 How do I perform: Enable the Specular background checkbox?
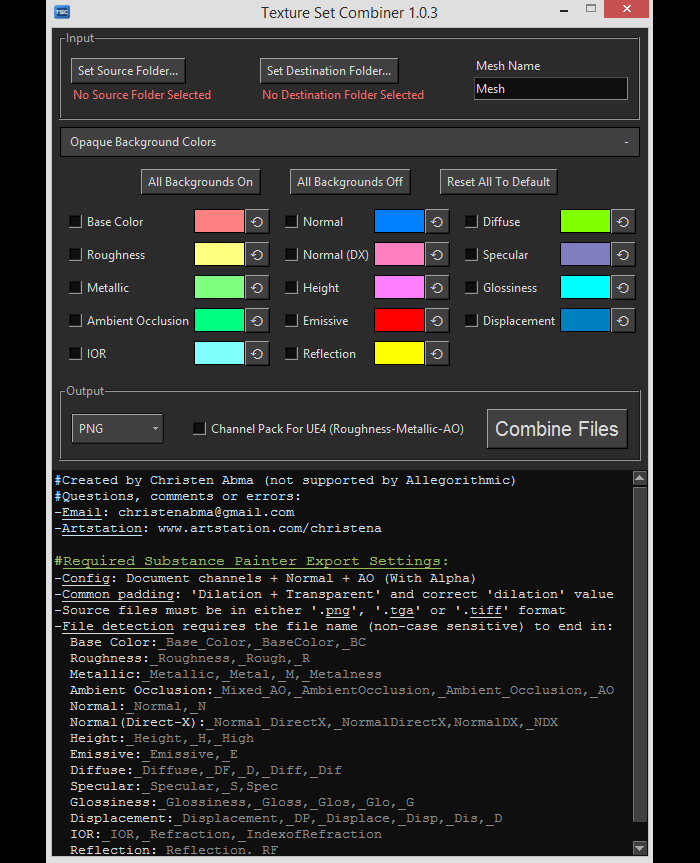tap(472, 254)
